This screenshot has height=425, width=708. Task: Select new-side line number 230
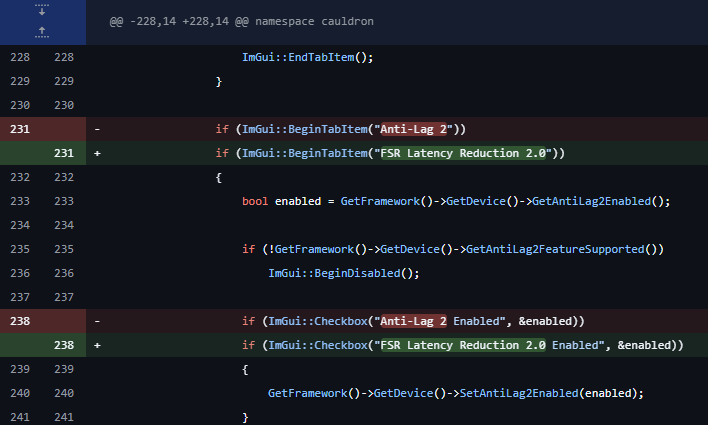(64, 105)
